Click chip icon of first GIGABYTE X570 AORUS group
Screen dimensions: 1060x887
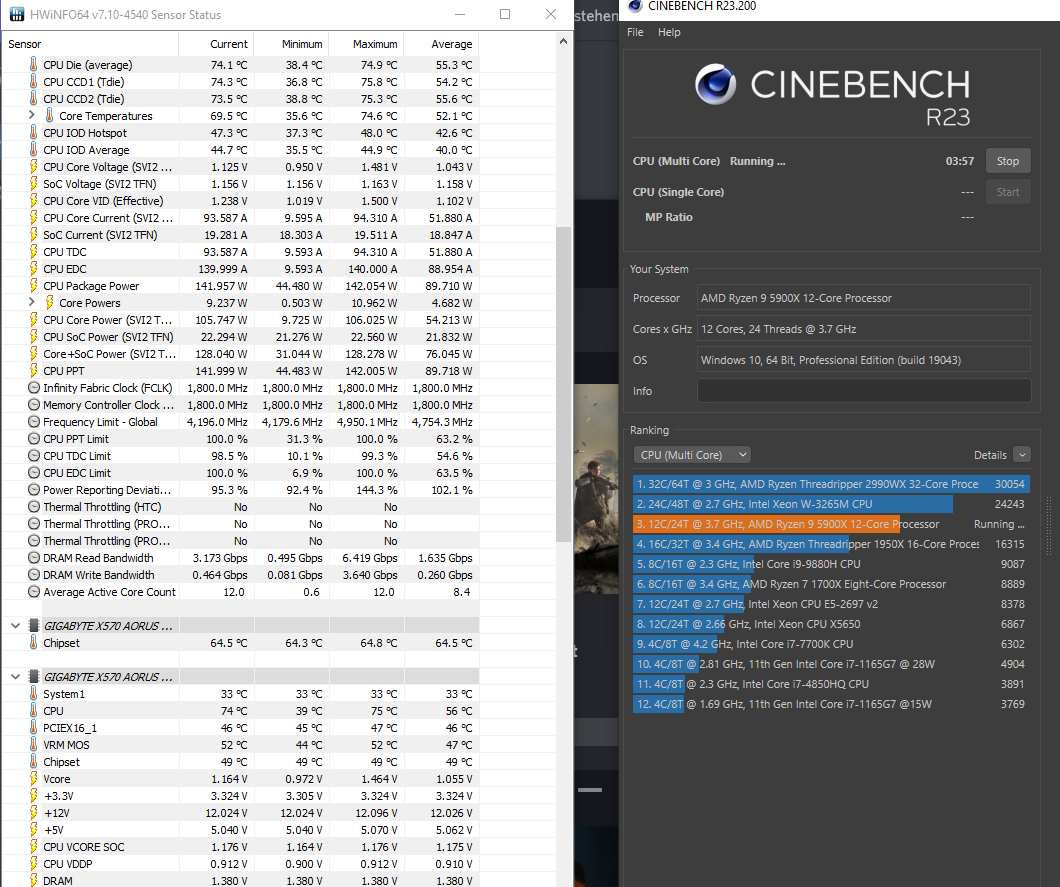[34, 625]
